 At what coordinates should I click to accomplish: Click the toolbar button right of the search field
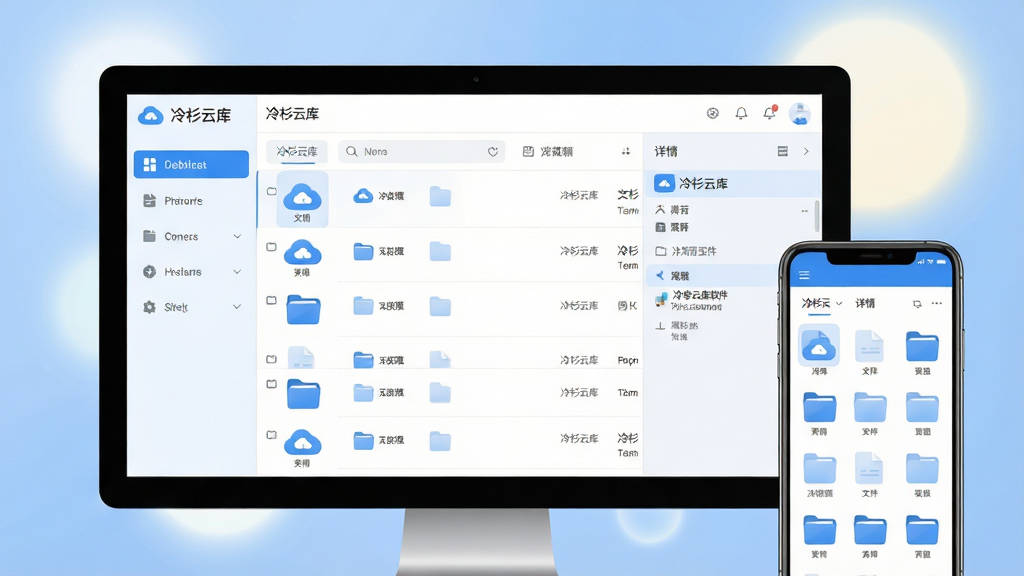[x=548, y=152]
